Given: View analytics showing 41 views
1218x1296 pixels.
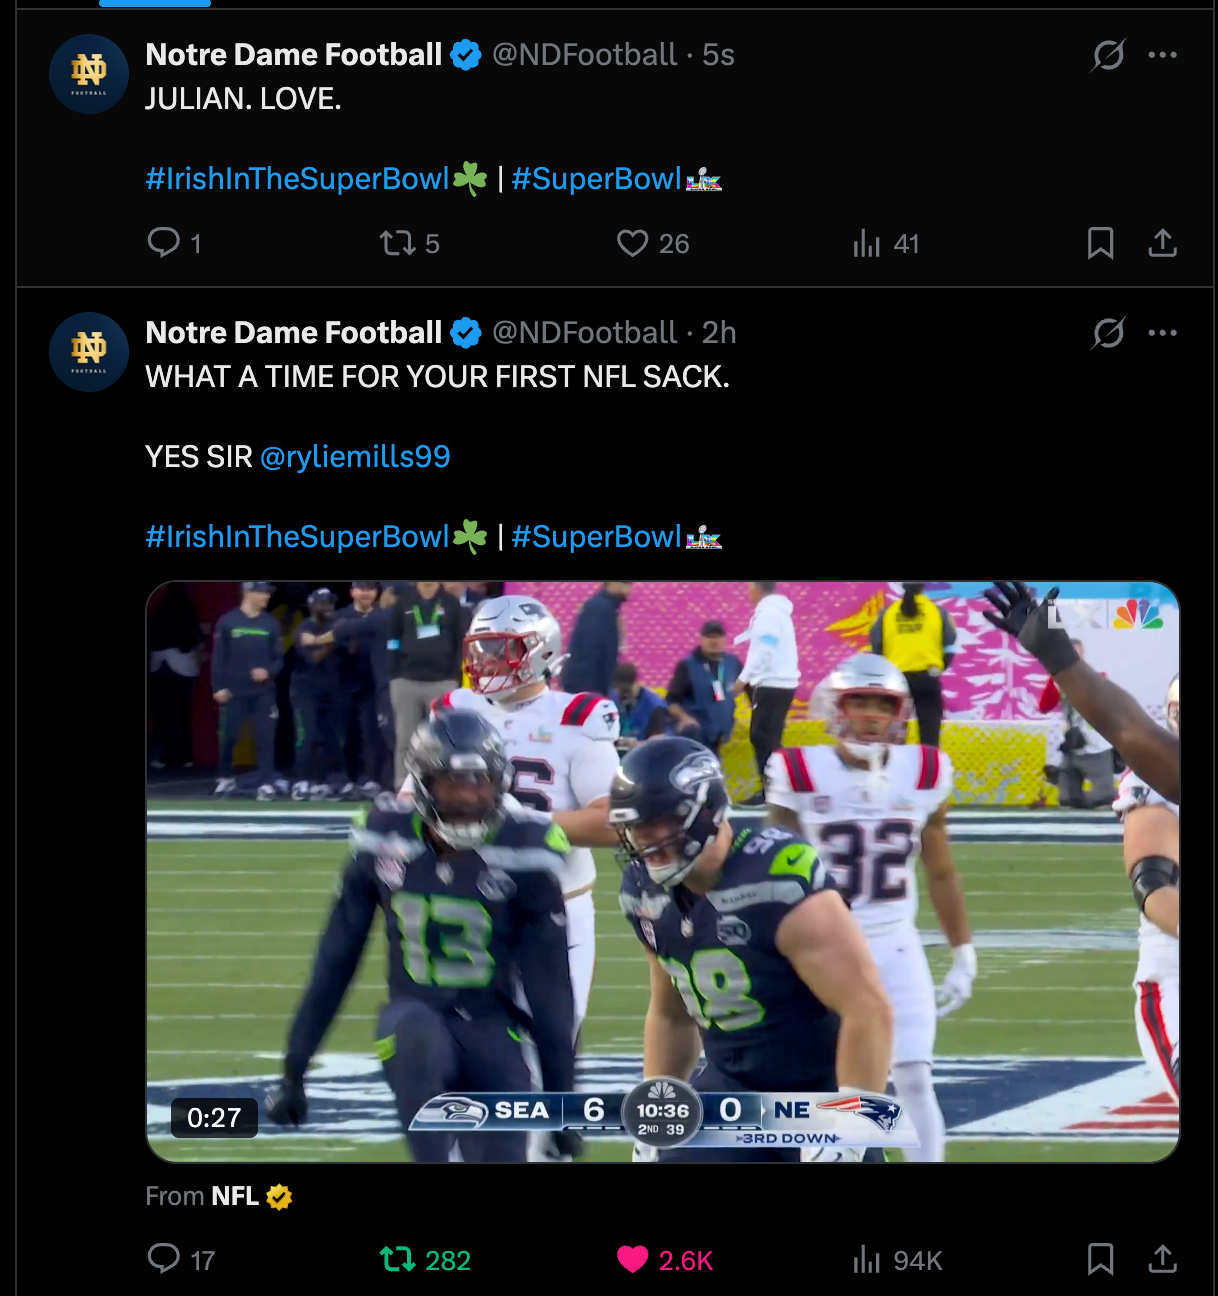Looking at the screenshot, I should pos(867,243).
